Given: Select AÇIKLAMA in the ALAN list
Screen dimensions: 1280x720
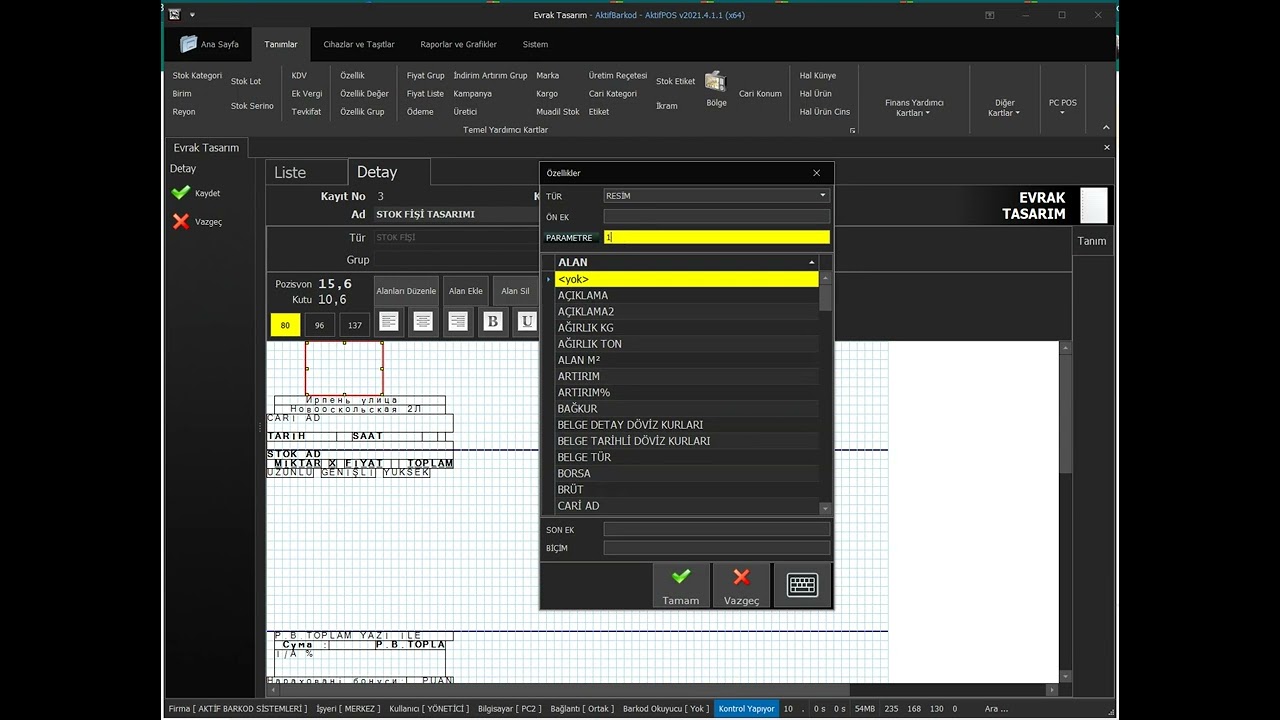Looking at the screenshot, I should point(686,295).
